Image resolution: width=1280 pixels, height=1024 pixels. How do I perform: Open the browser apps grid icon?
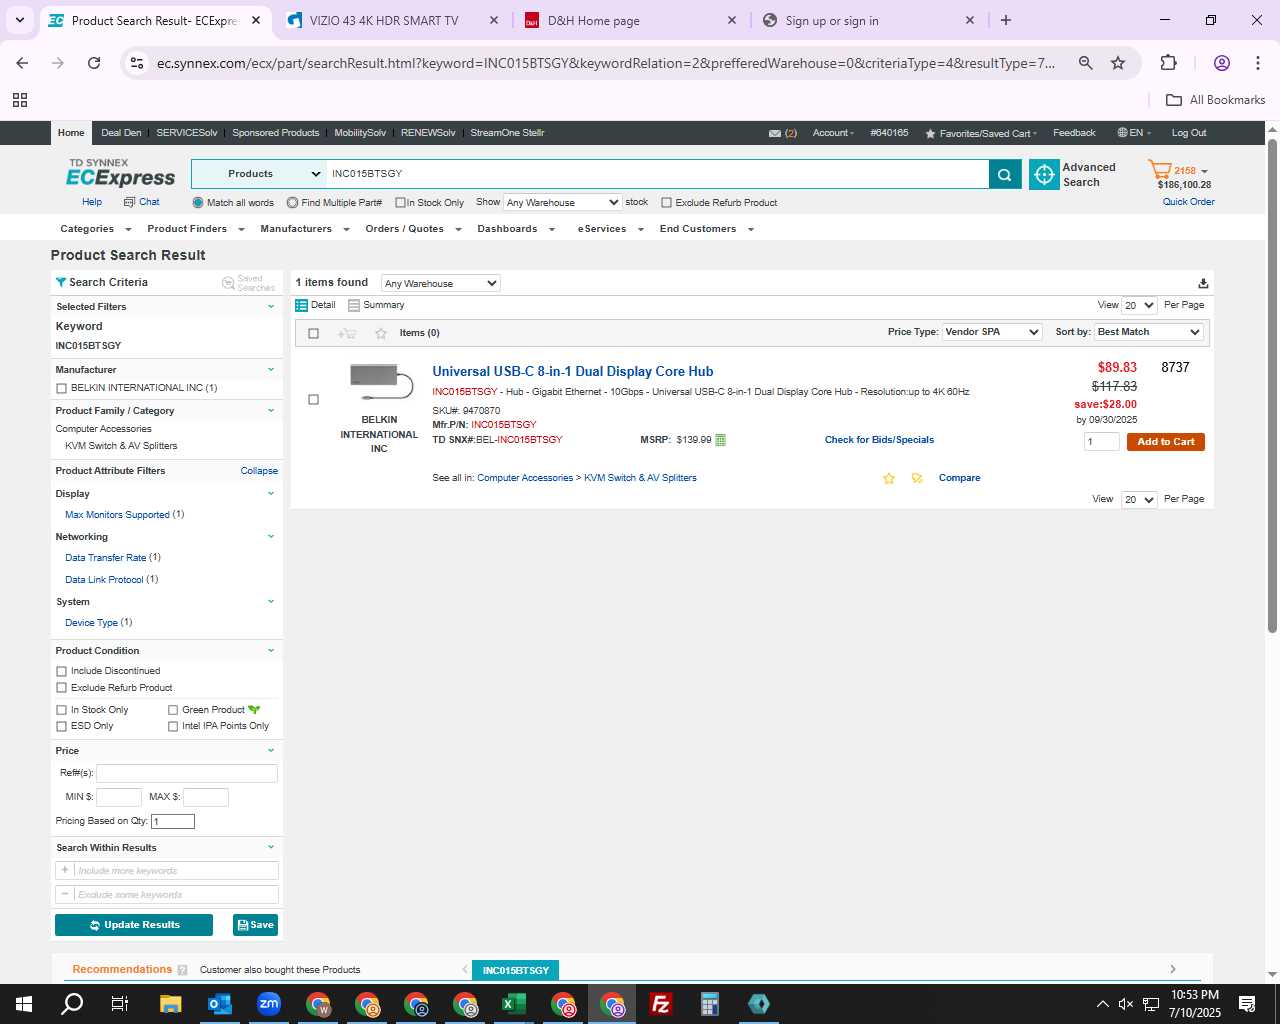coord(20,100)
